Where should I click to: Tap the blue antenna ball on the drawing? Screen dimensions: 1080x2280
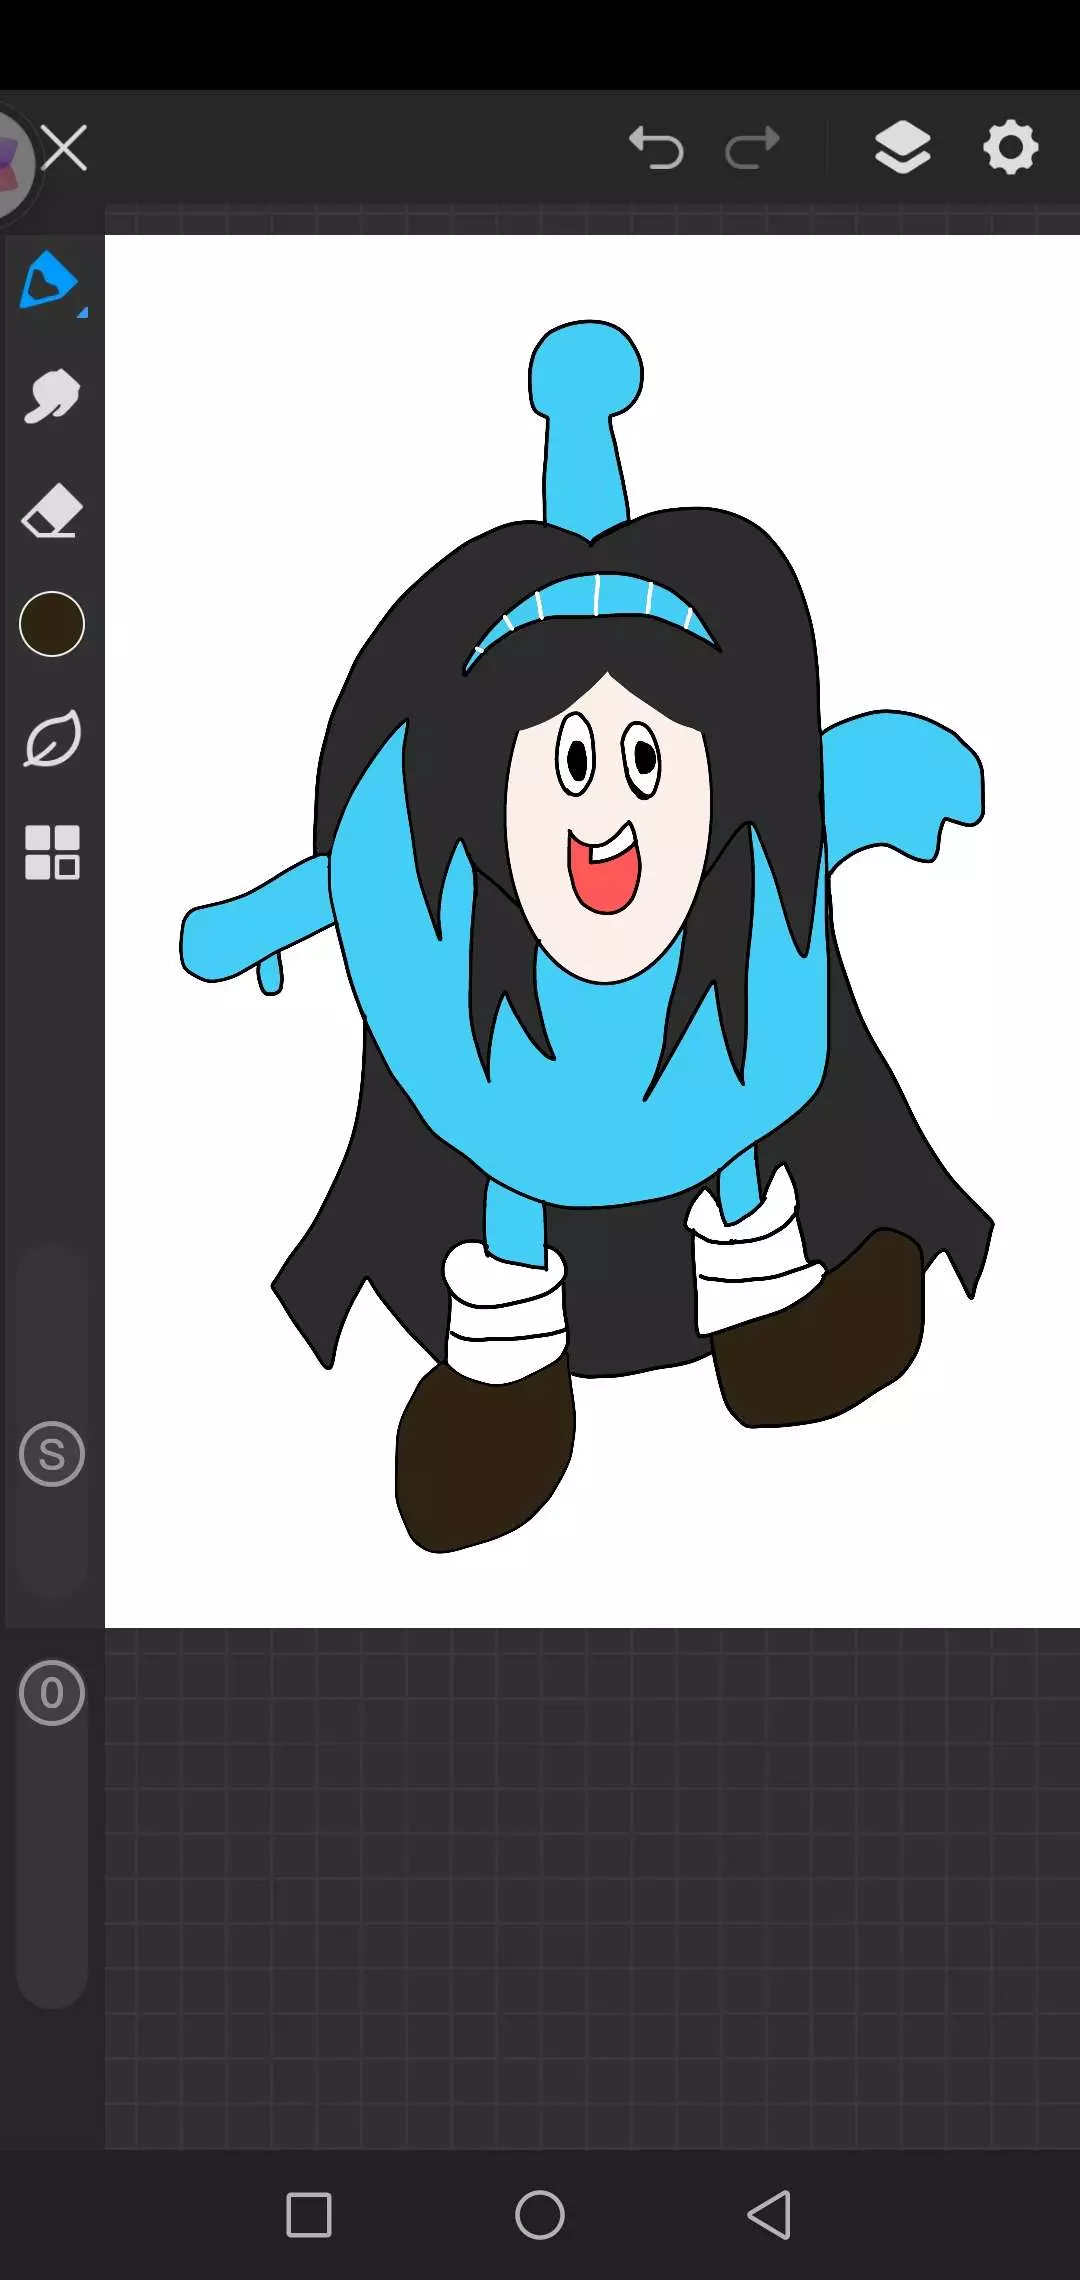click(x=586, y=370)
